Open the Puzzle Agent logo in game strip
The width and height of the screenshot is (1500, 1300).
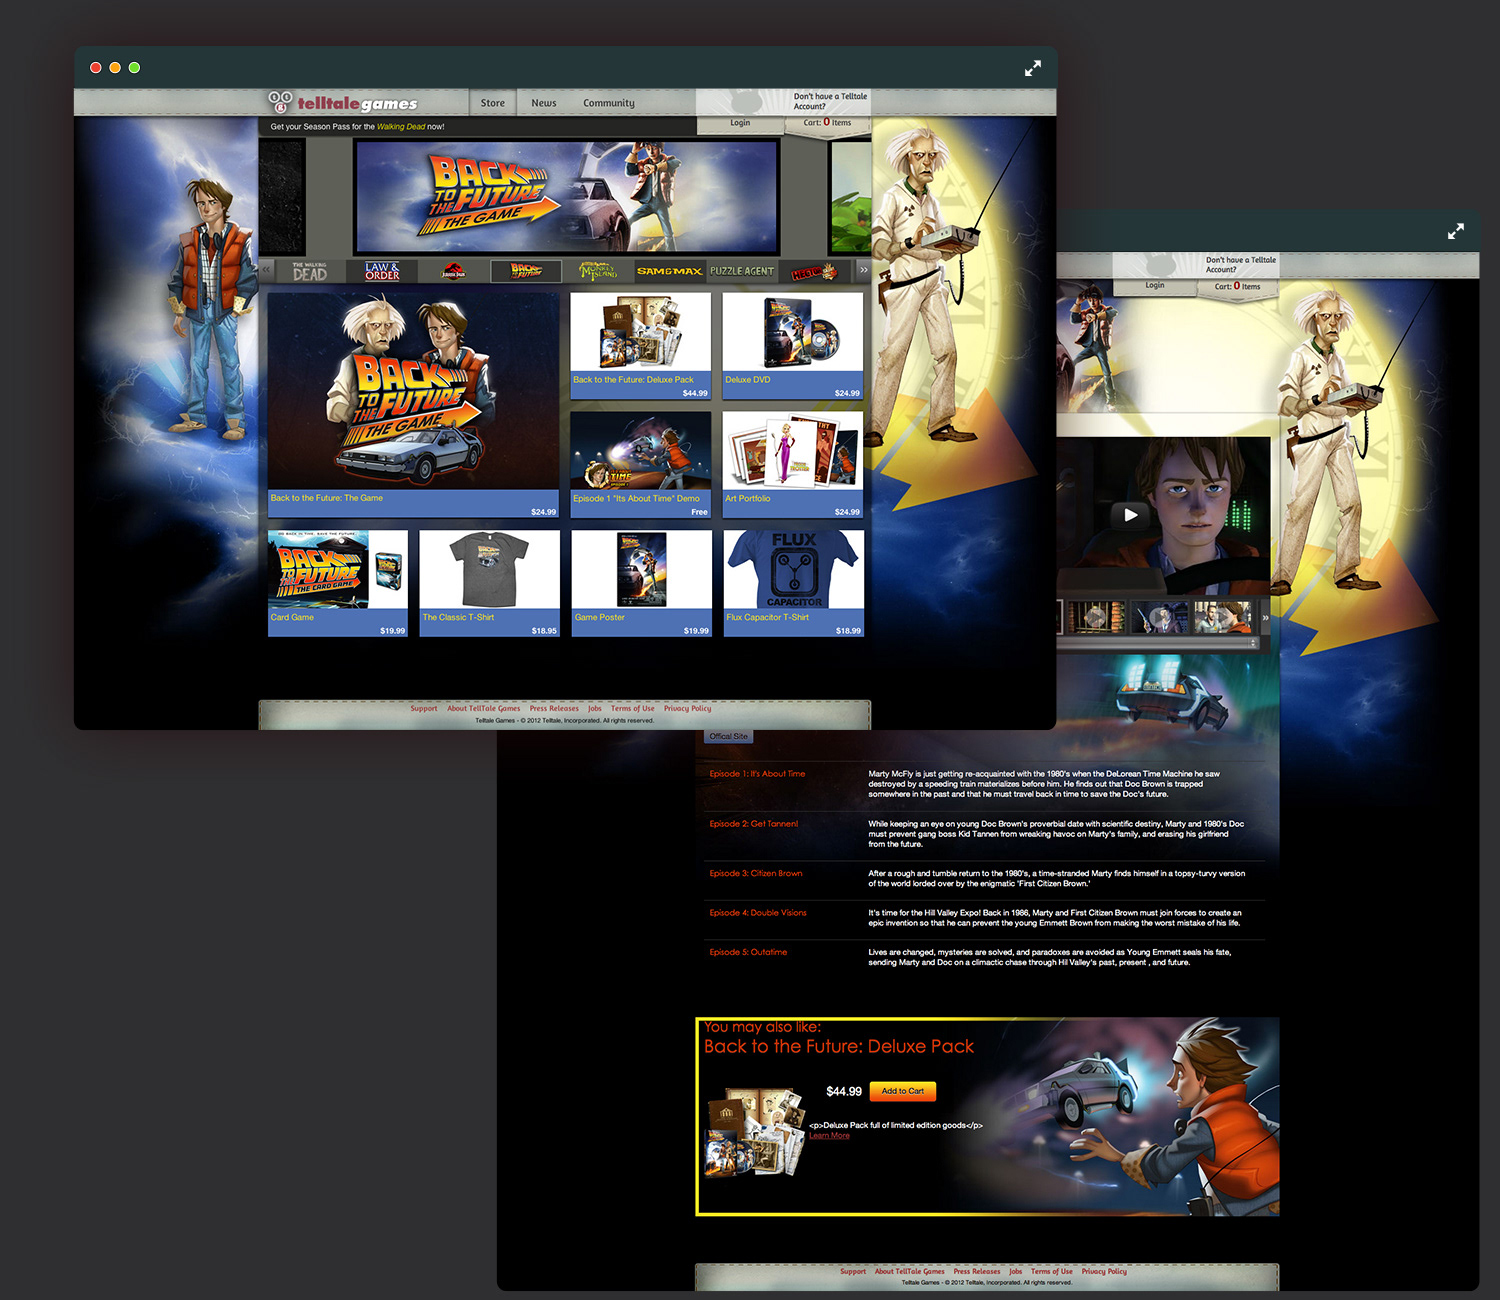pyautogui.click(x=742, y=271)
